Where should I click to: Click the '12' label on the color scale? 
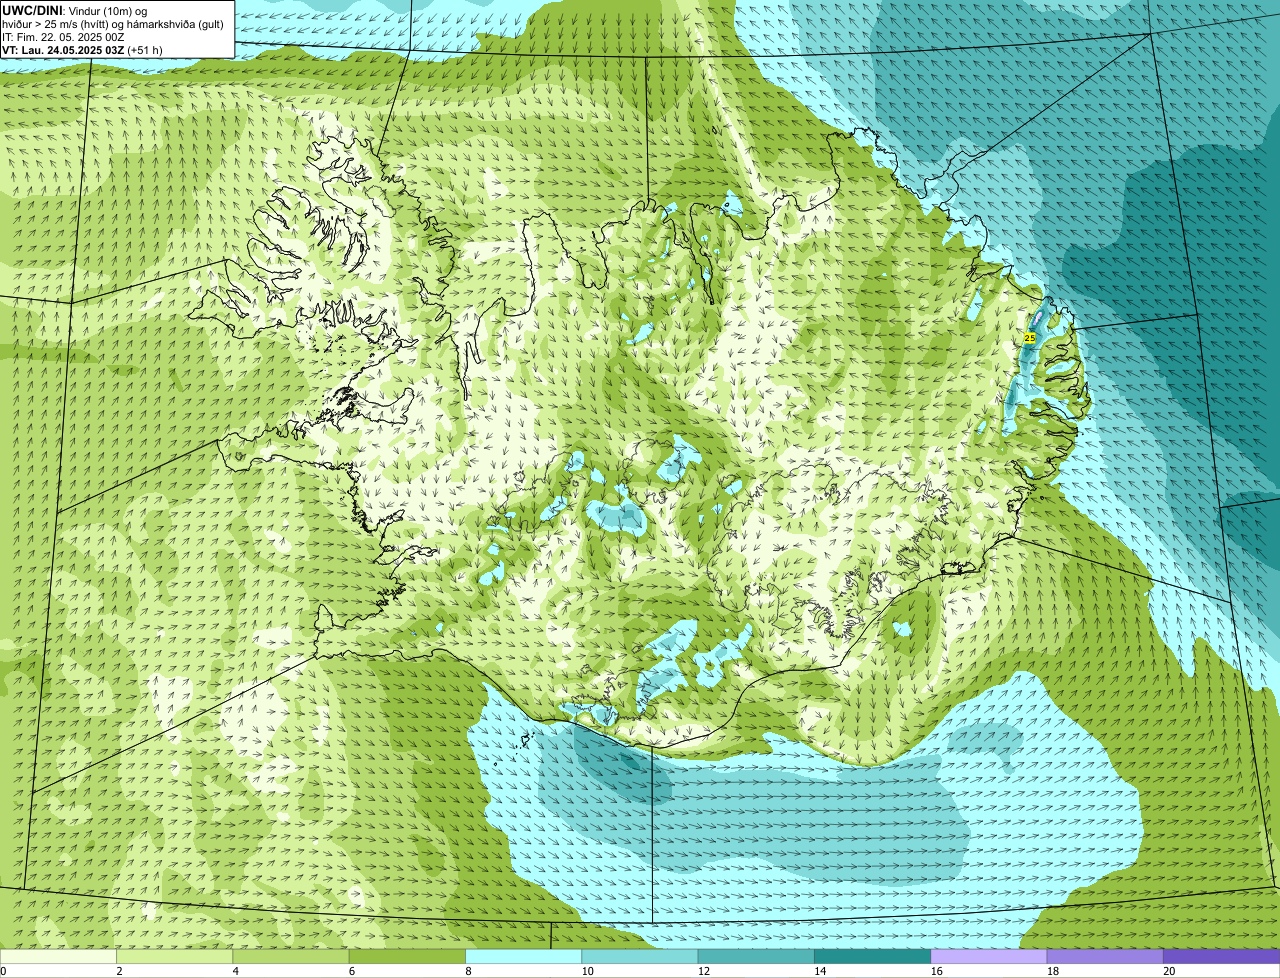[704, 971]
